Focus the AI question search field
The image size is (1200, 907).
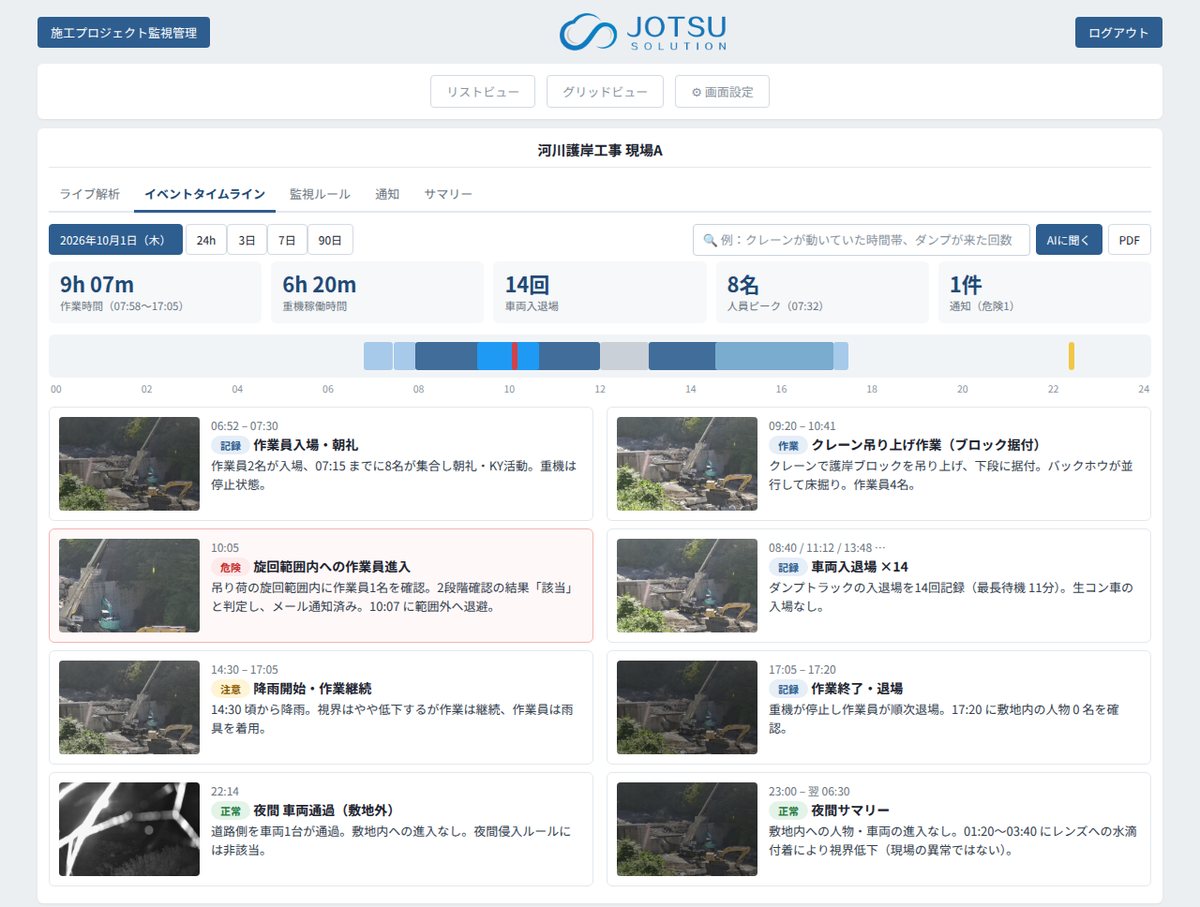click(861, 240)
